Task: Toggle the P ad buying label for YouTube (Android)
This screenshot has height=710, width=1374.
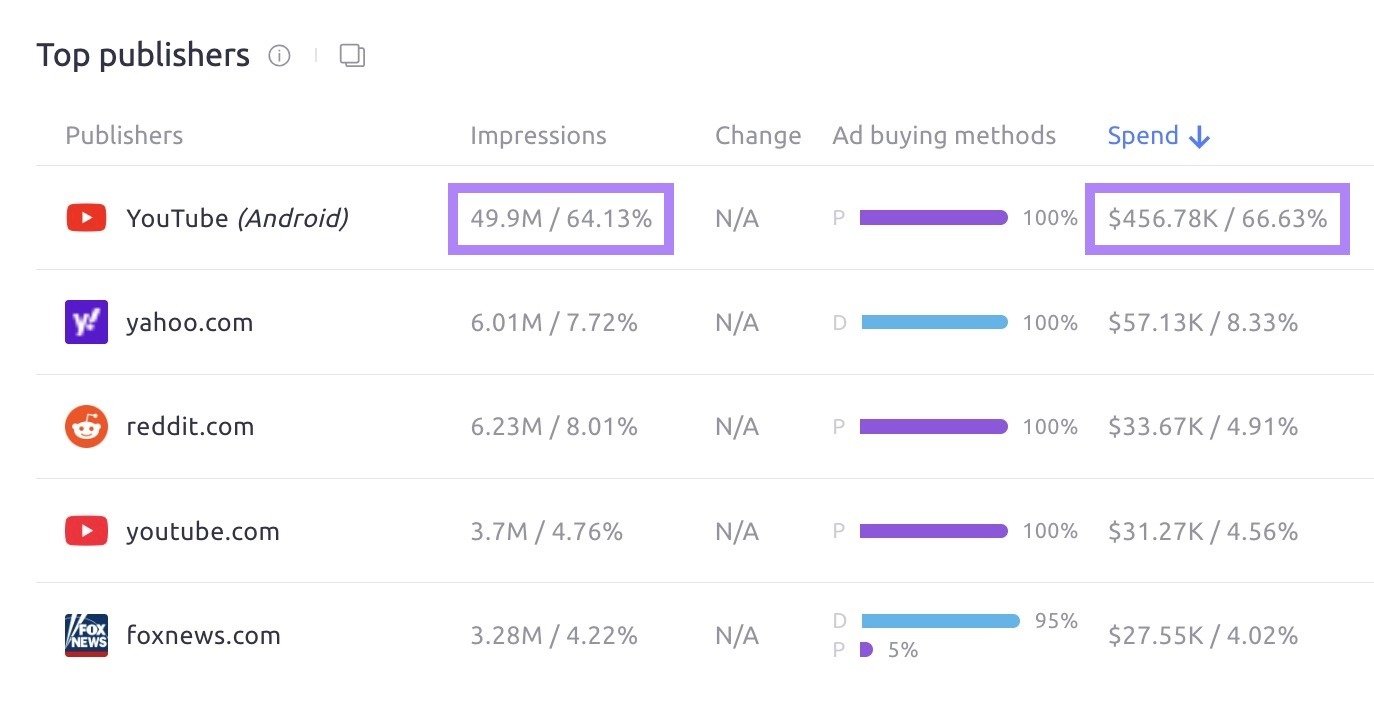Action: [x=840, y=217]
